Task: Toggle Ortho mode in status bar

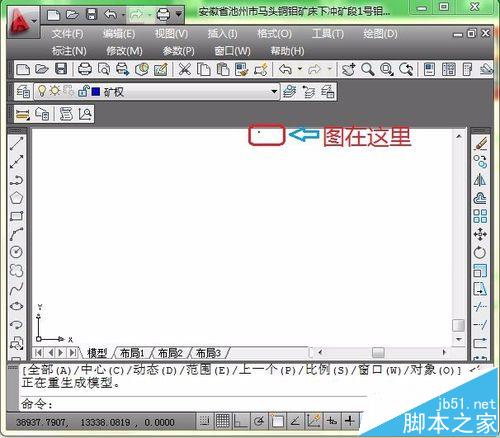Action: coord(241,421)
